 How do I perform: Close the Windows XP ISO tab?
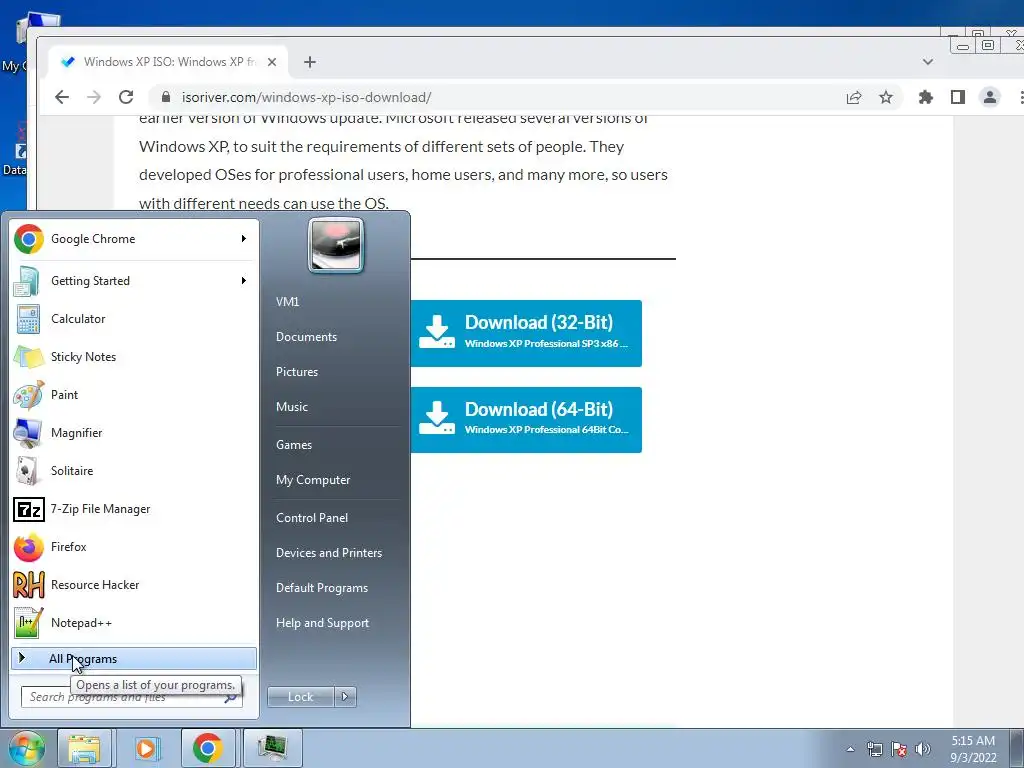click(x=272, y=62)
